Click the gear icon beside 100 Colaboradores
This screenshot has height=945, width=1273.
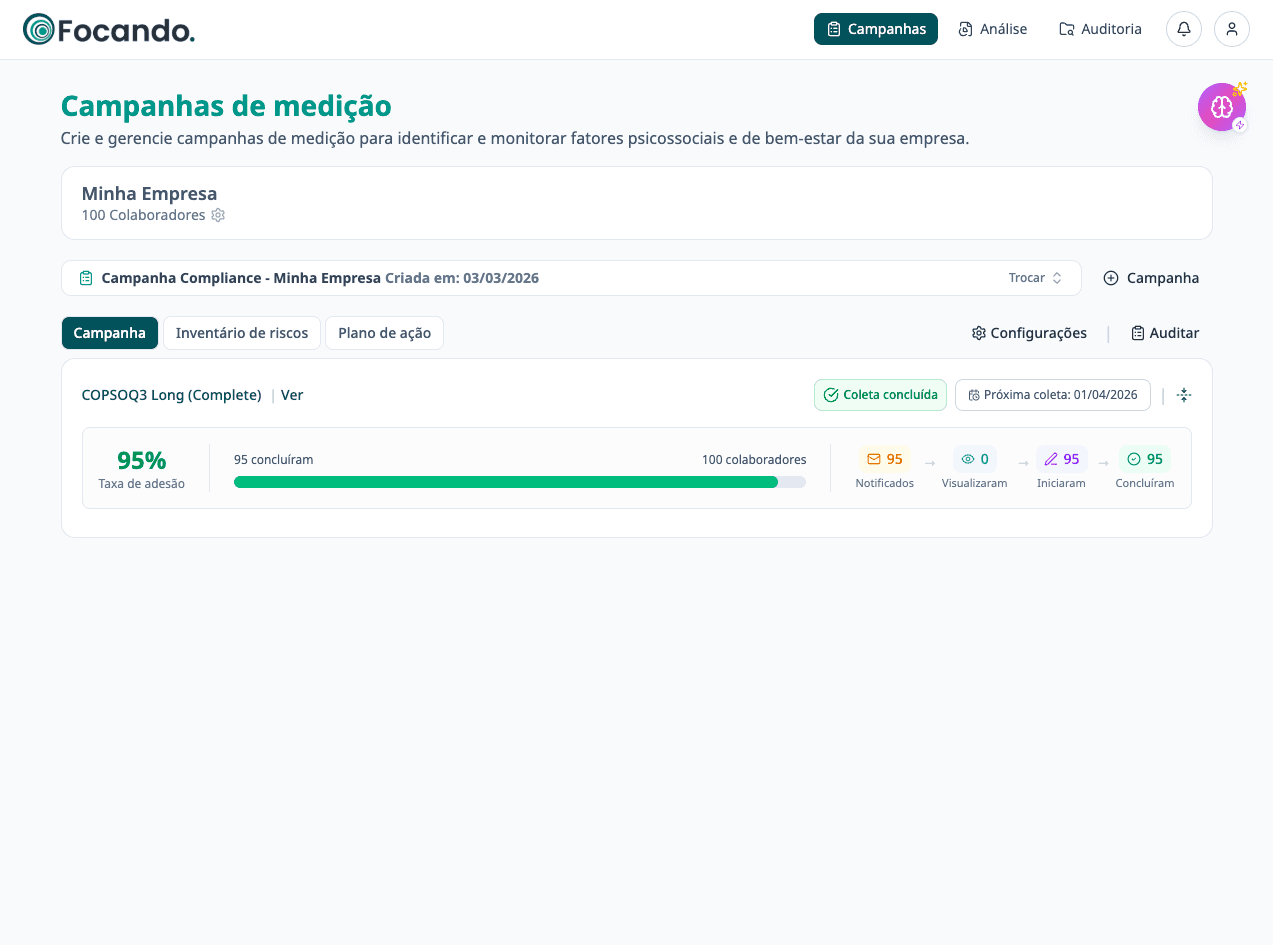(218, 215)
